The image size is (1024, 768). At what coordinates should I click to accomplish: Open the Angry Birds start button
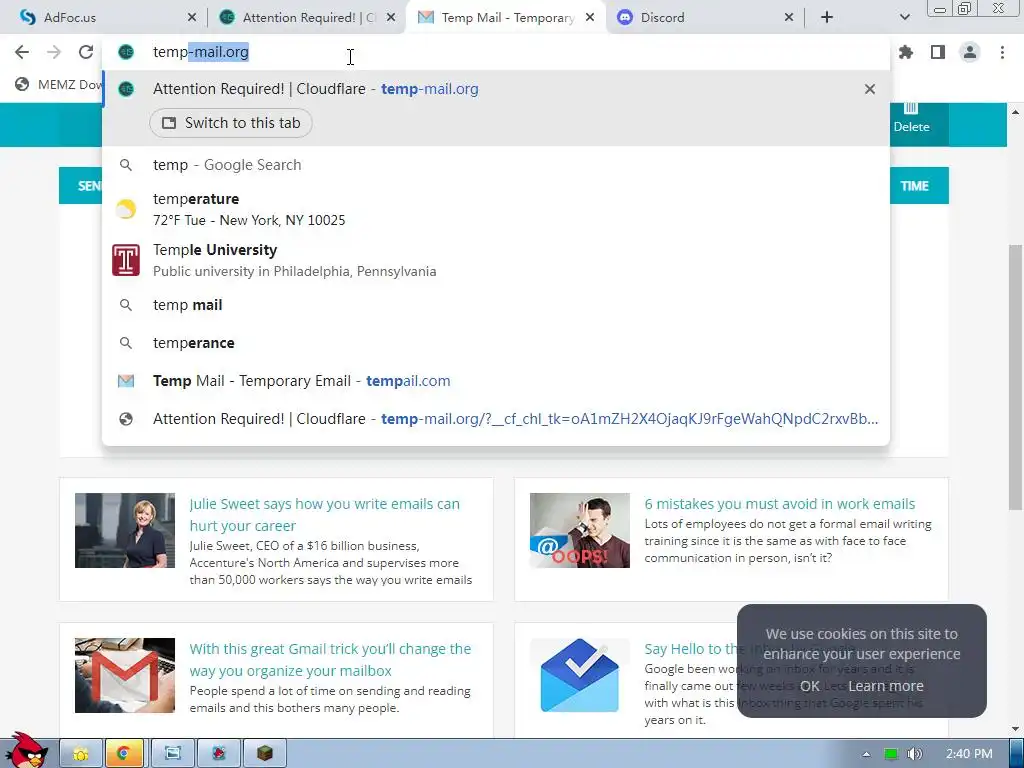coord(26,751)
